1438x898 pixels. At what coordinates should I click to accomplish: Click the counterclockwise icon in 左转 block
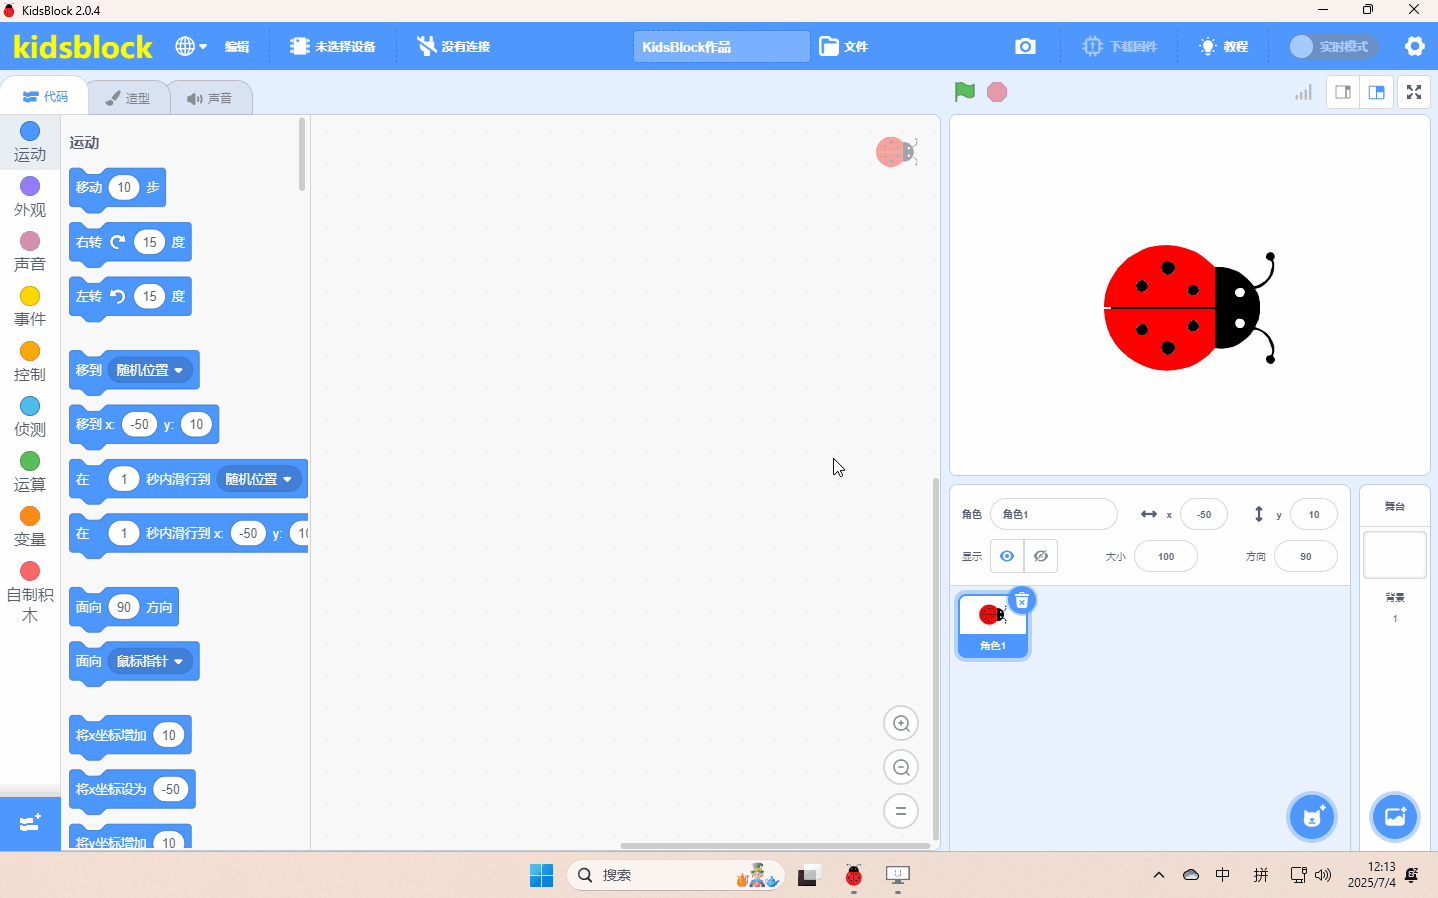(x=118, y=296)
